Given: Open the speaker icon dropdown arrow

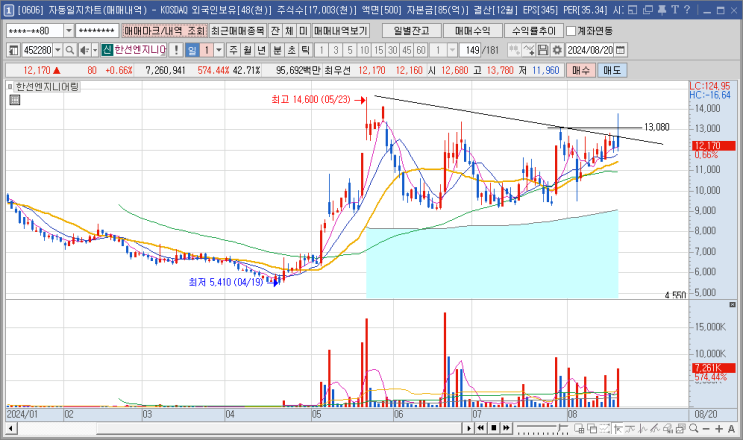Looking at the screenshot, I should point(95,50).
